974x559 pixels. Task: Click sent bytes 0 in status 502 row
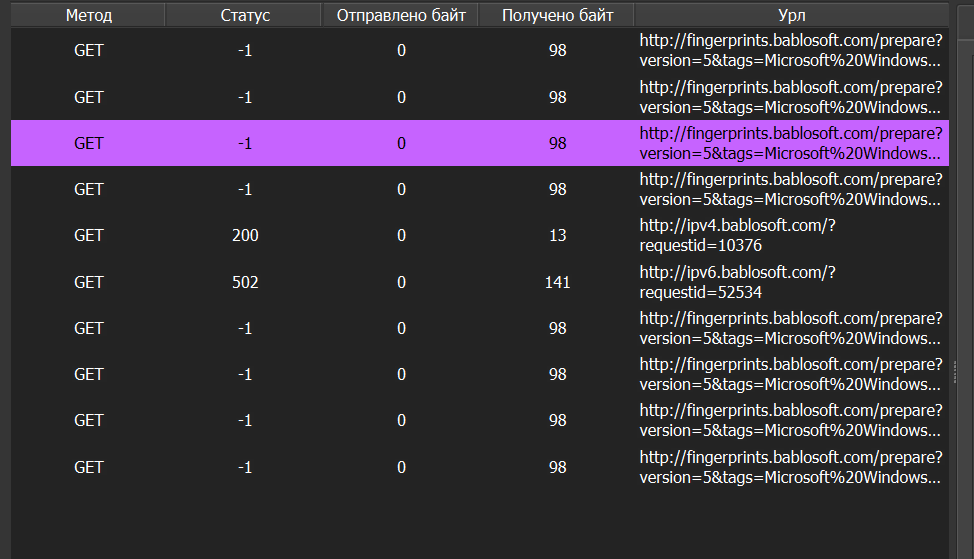coord(401,282)
